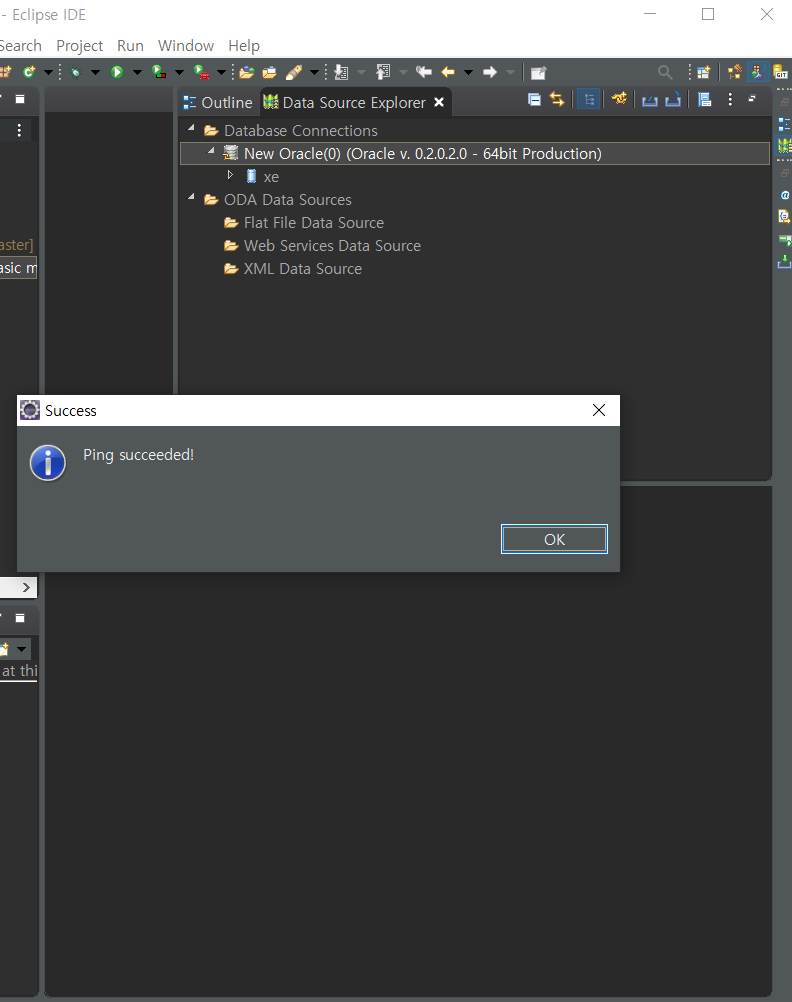This screenshot has width=792, height=1002.
Task: Click the blue info icon in the dialog
Action: pyautogui.click(x=48, y=463)
